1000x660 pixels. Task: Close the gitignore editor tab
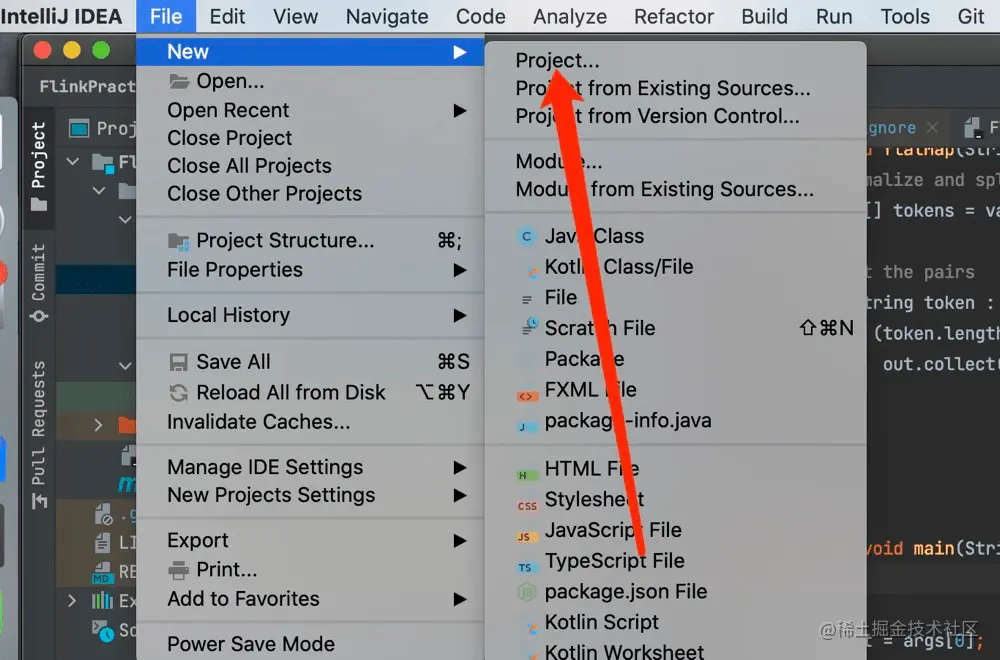pos(932,128)
